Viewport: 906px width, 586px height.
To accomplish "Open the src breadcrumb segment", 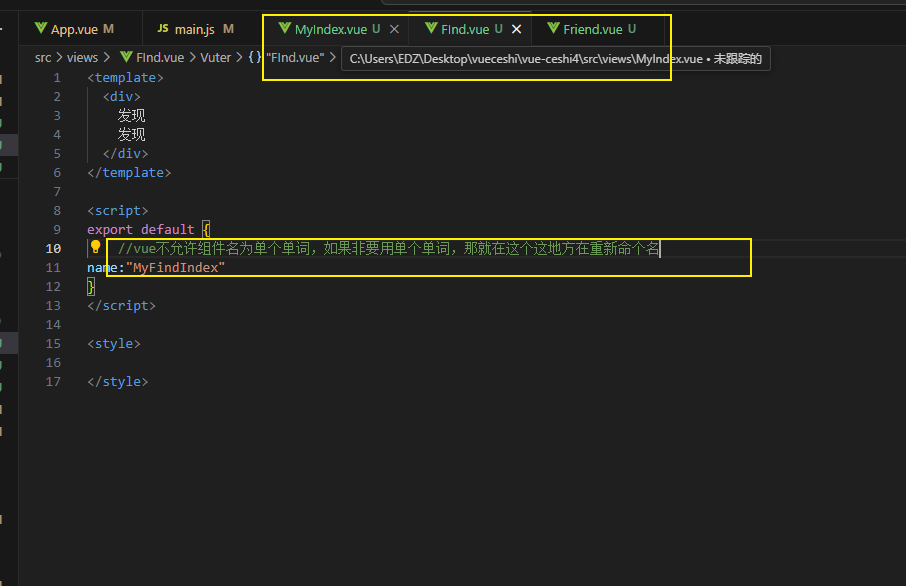I will [x=43, y=58].
